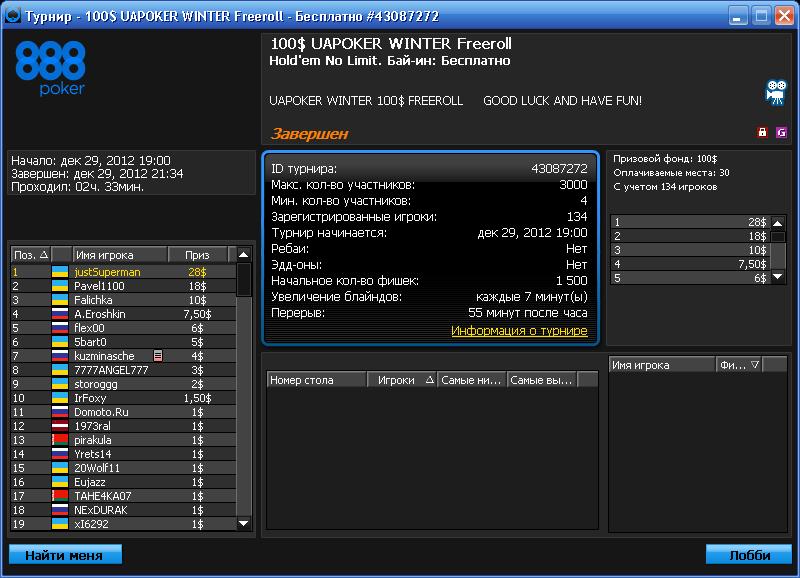Viewport: 800px width, 578px height.
Task: Click the player list scrollbar up arrow
Action: pyautogui.click(x=244, y=255)
